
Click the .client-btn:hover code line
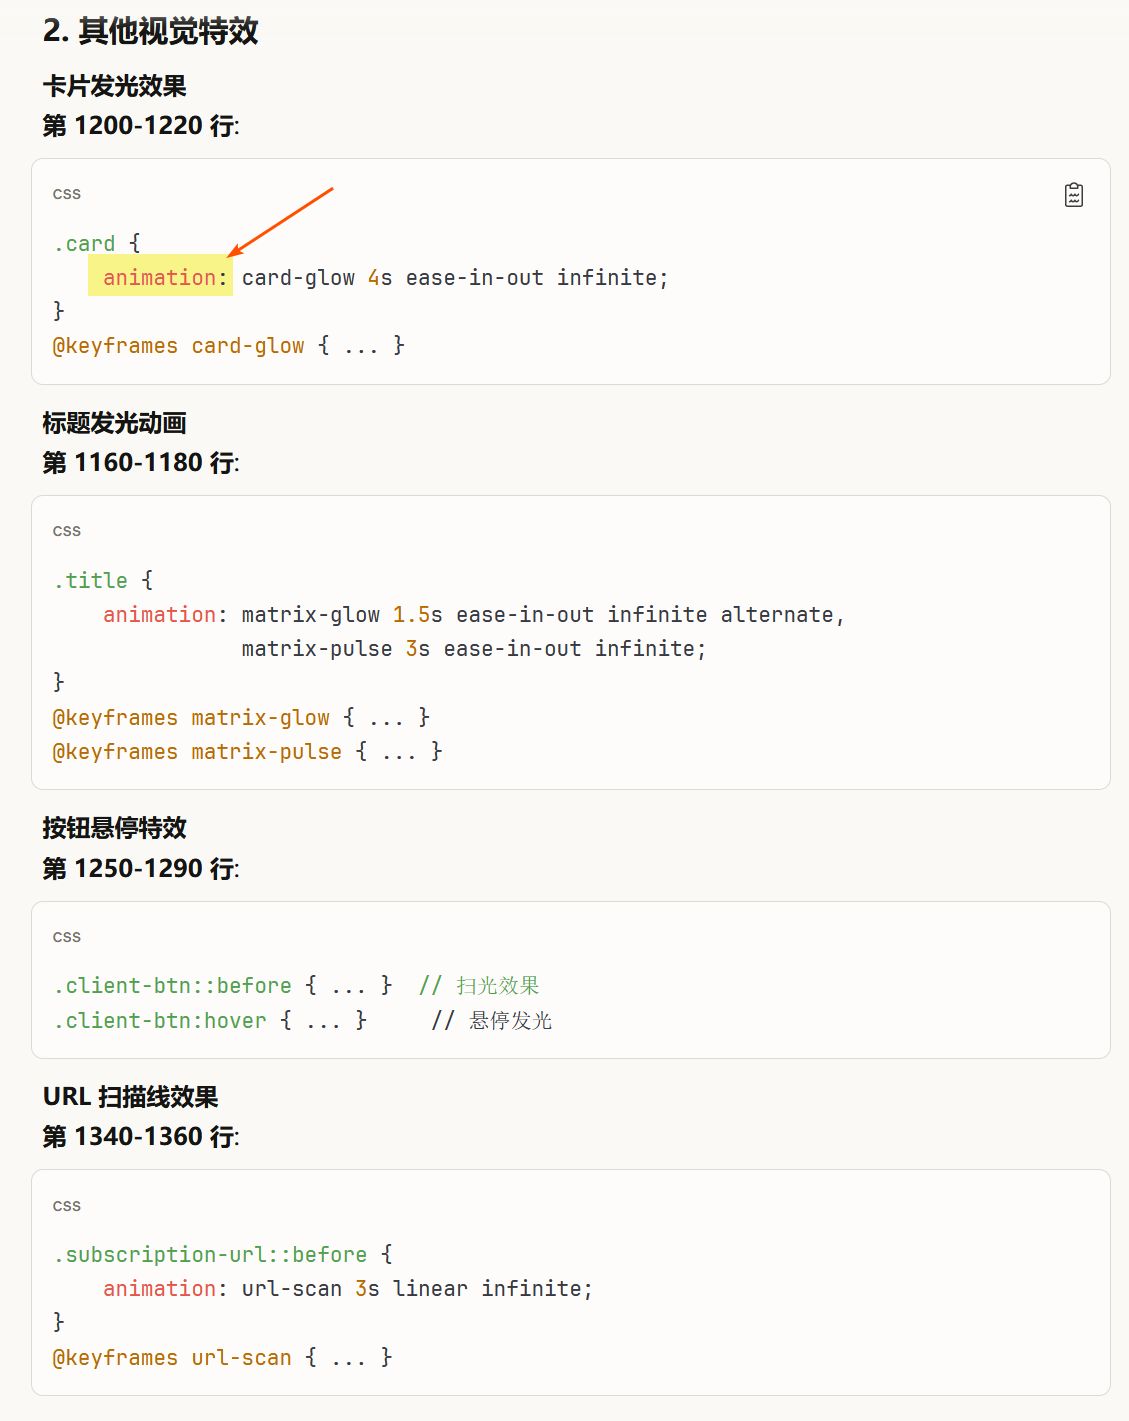[x=210, y=1021]
